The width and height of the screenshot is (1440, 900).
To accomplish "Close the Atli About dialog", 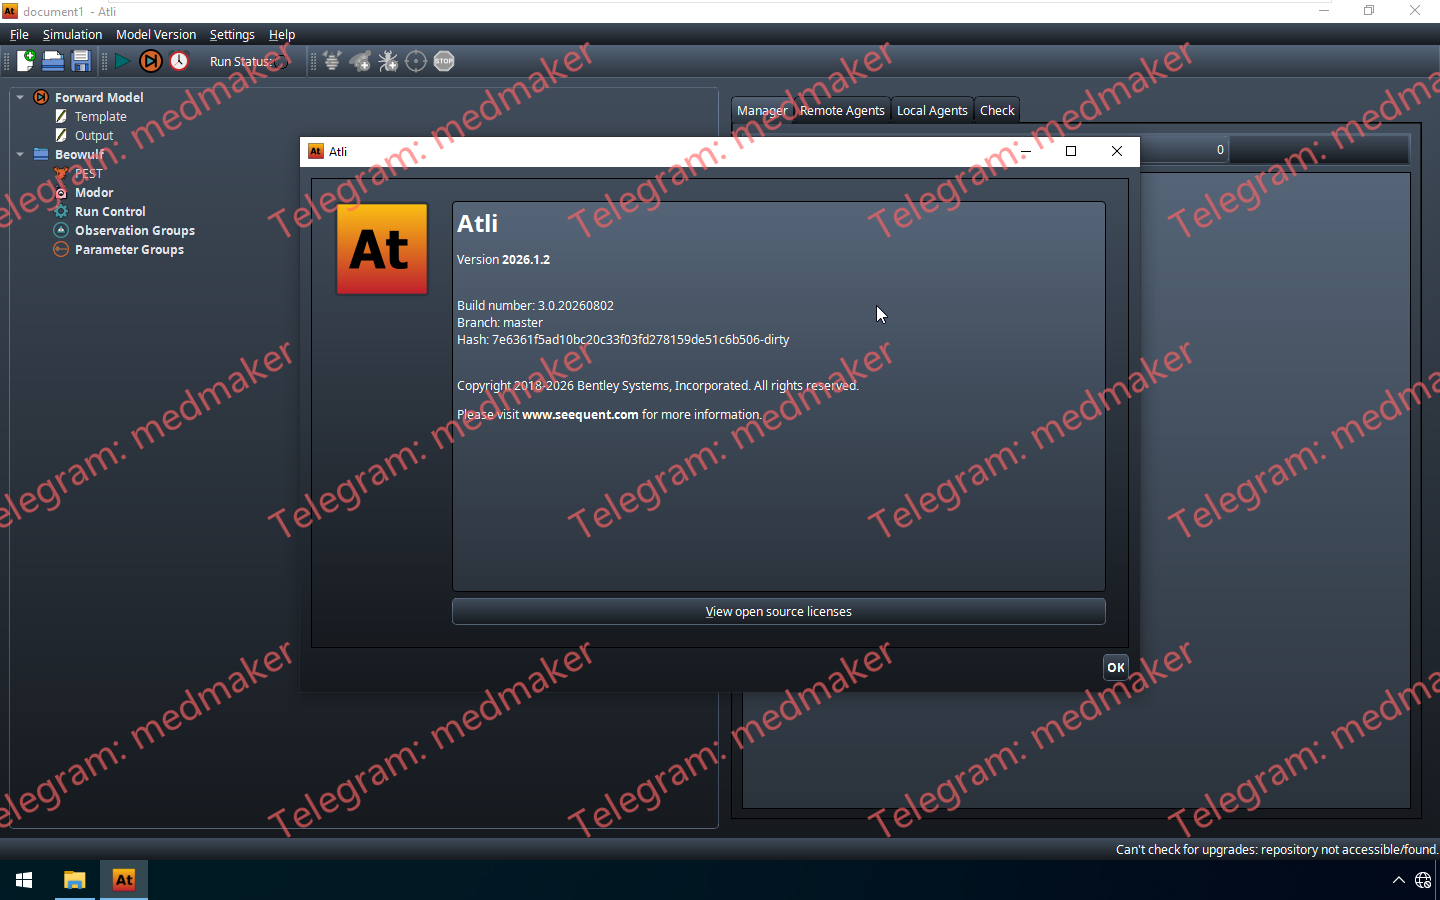I will coord(1117,151).
